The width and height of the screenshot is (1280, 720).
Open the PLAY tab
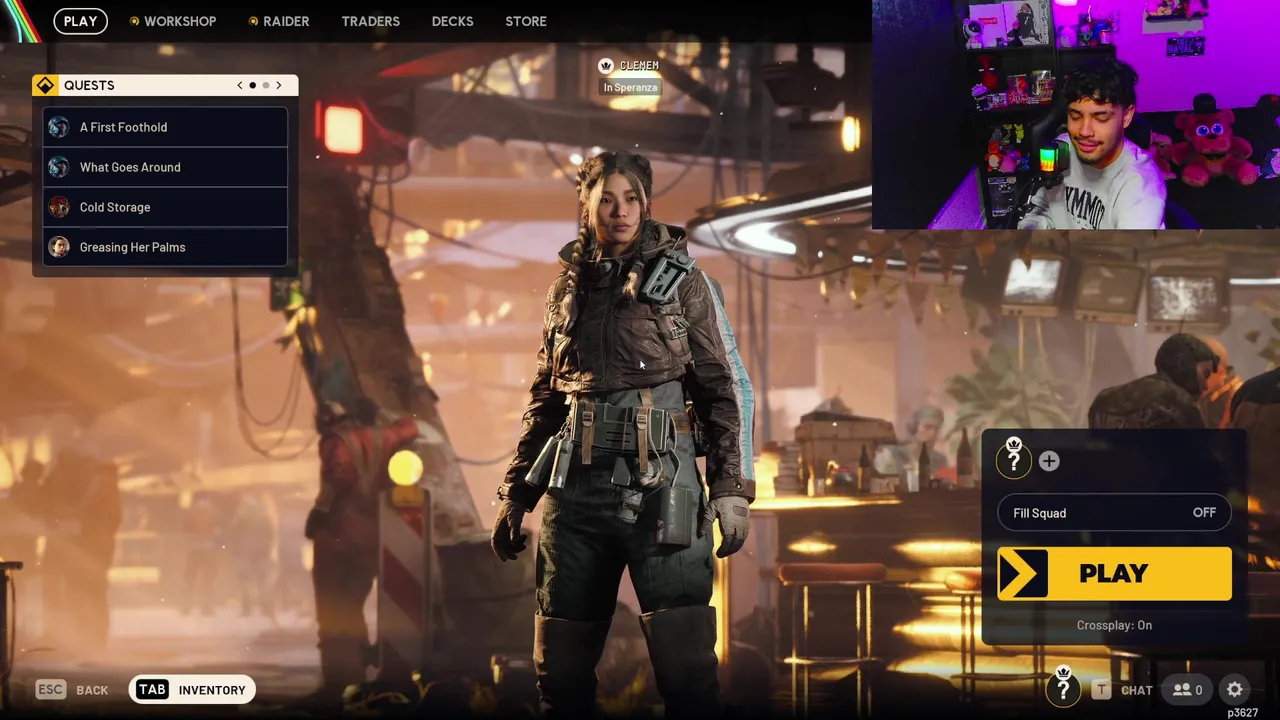[x=80, y=21]
